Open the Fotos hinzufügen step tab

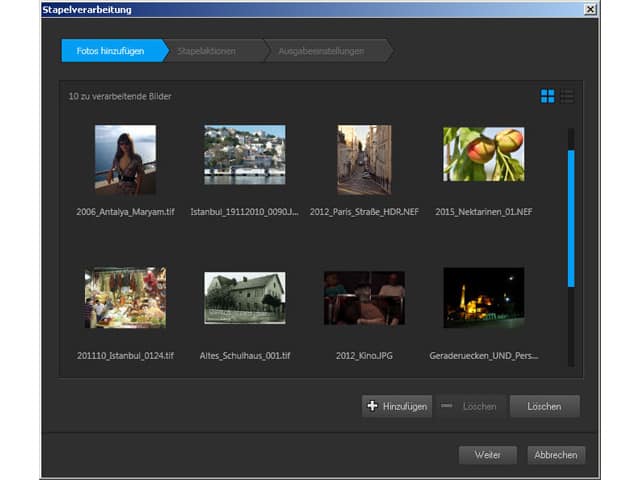(108, 51)
